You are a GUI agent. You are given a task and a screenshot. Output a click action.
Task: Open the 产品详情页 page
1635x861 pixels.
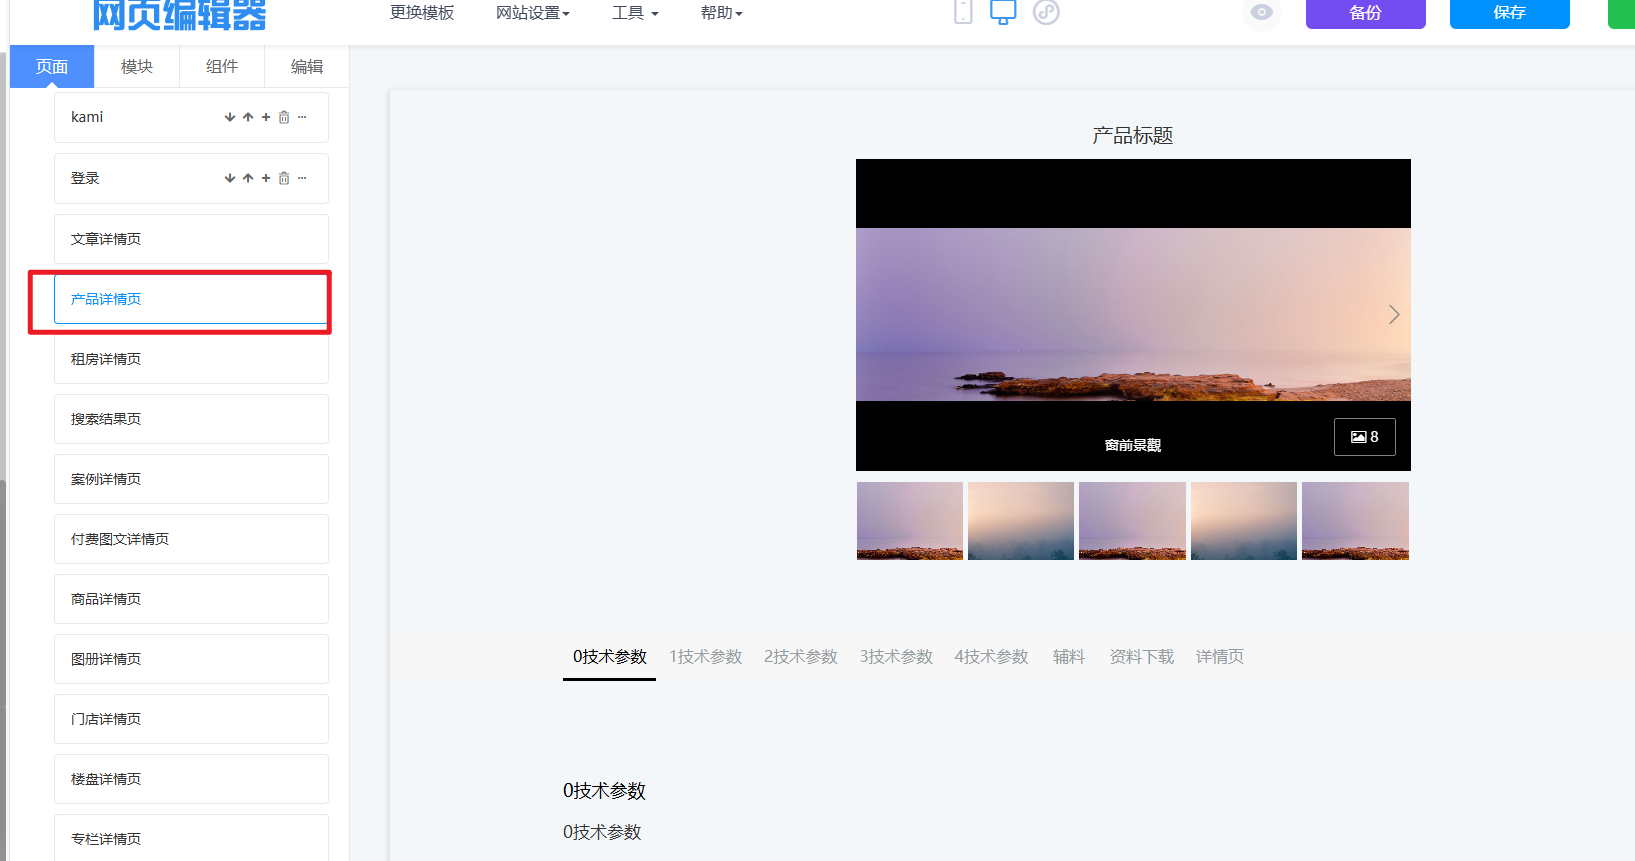coord(191,299)
